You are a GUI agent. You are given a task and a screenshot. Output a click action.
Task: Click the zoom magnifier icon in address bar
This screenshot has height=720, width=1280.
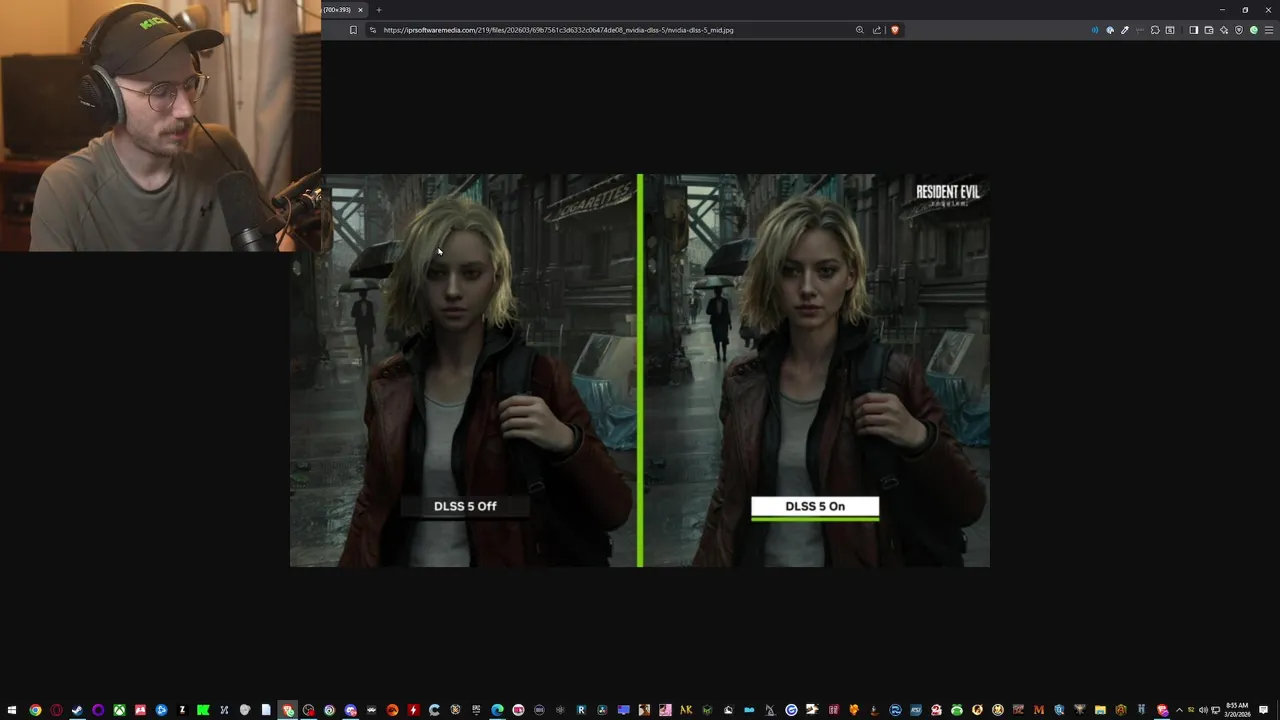tap(859, 30)
